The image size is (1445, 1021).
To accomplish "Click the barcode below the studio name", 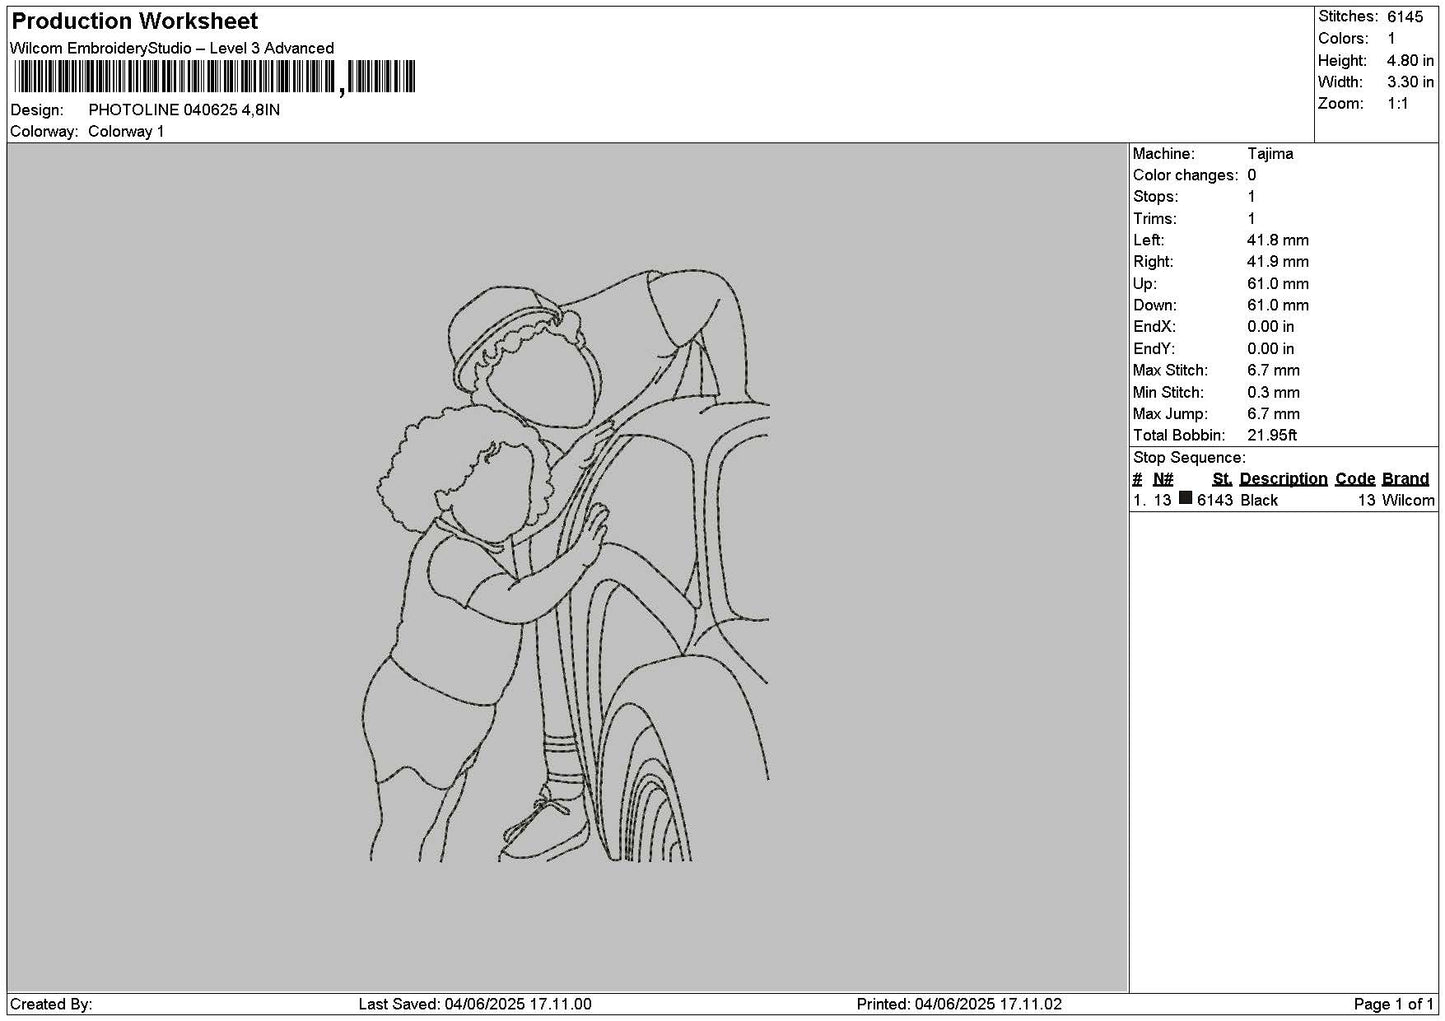I will 215,77.
